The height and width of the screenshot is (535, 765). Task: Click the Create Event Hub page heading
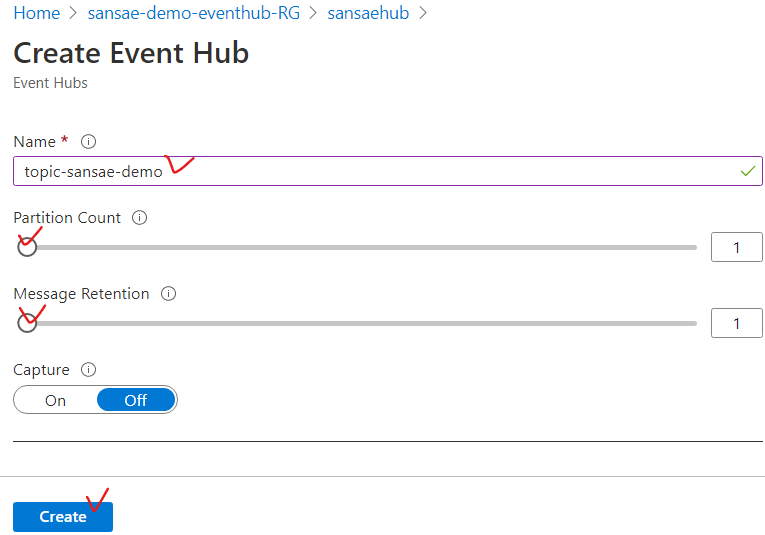[x=131, y=53]
